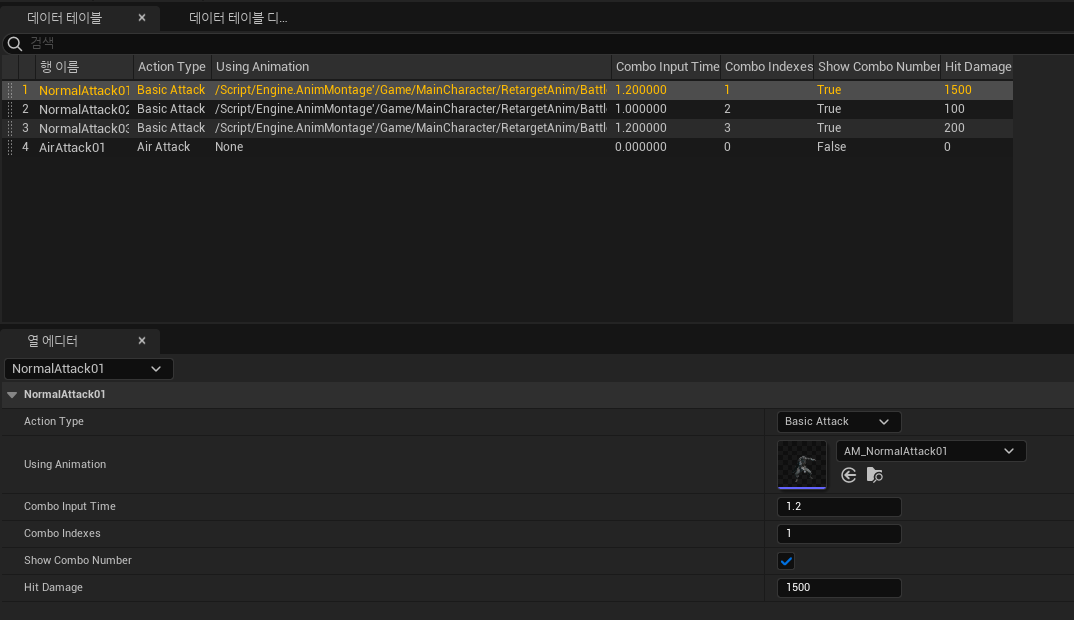The width and height of the screenshot is (1074, 620).
Task: Edit the Combo Input Time field 1.2
Action: (x=839, y=506)
